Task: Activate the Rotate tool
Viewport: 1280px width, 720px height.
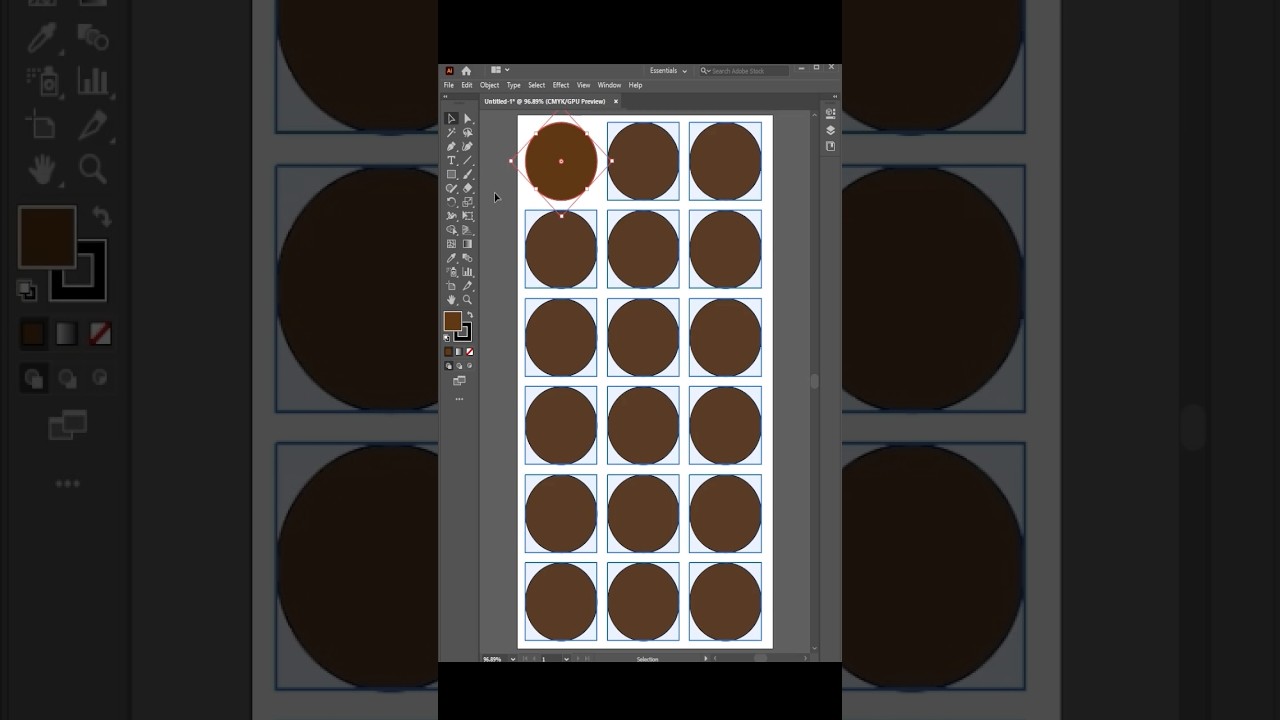Action: click(x=451, y=202)
